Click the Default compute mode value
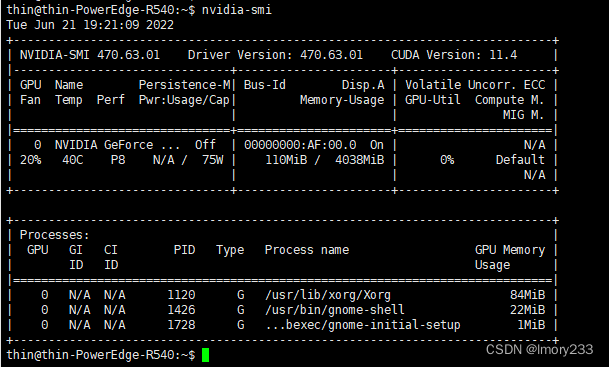The height and width of the screenshot is (367, 609). tap(520, 160)
